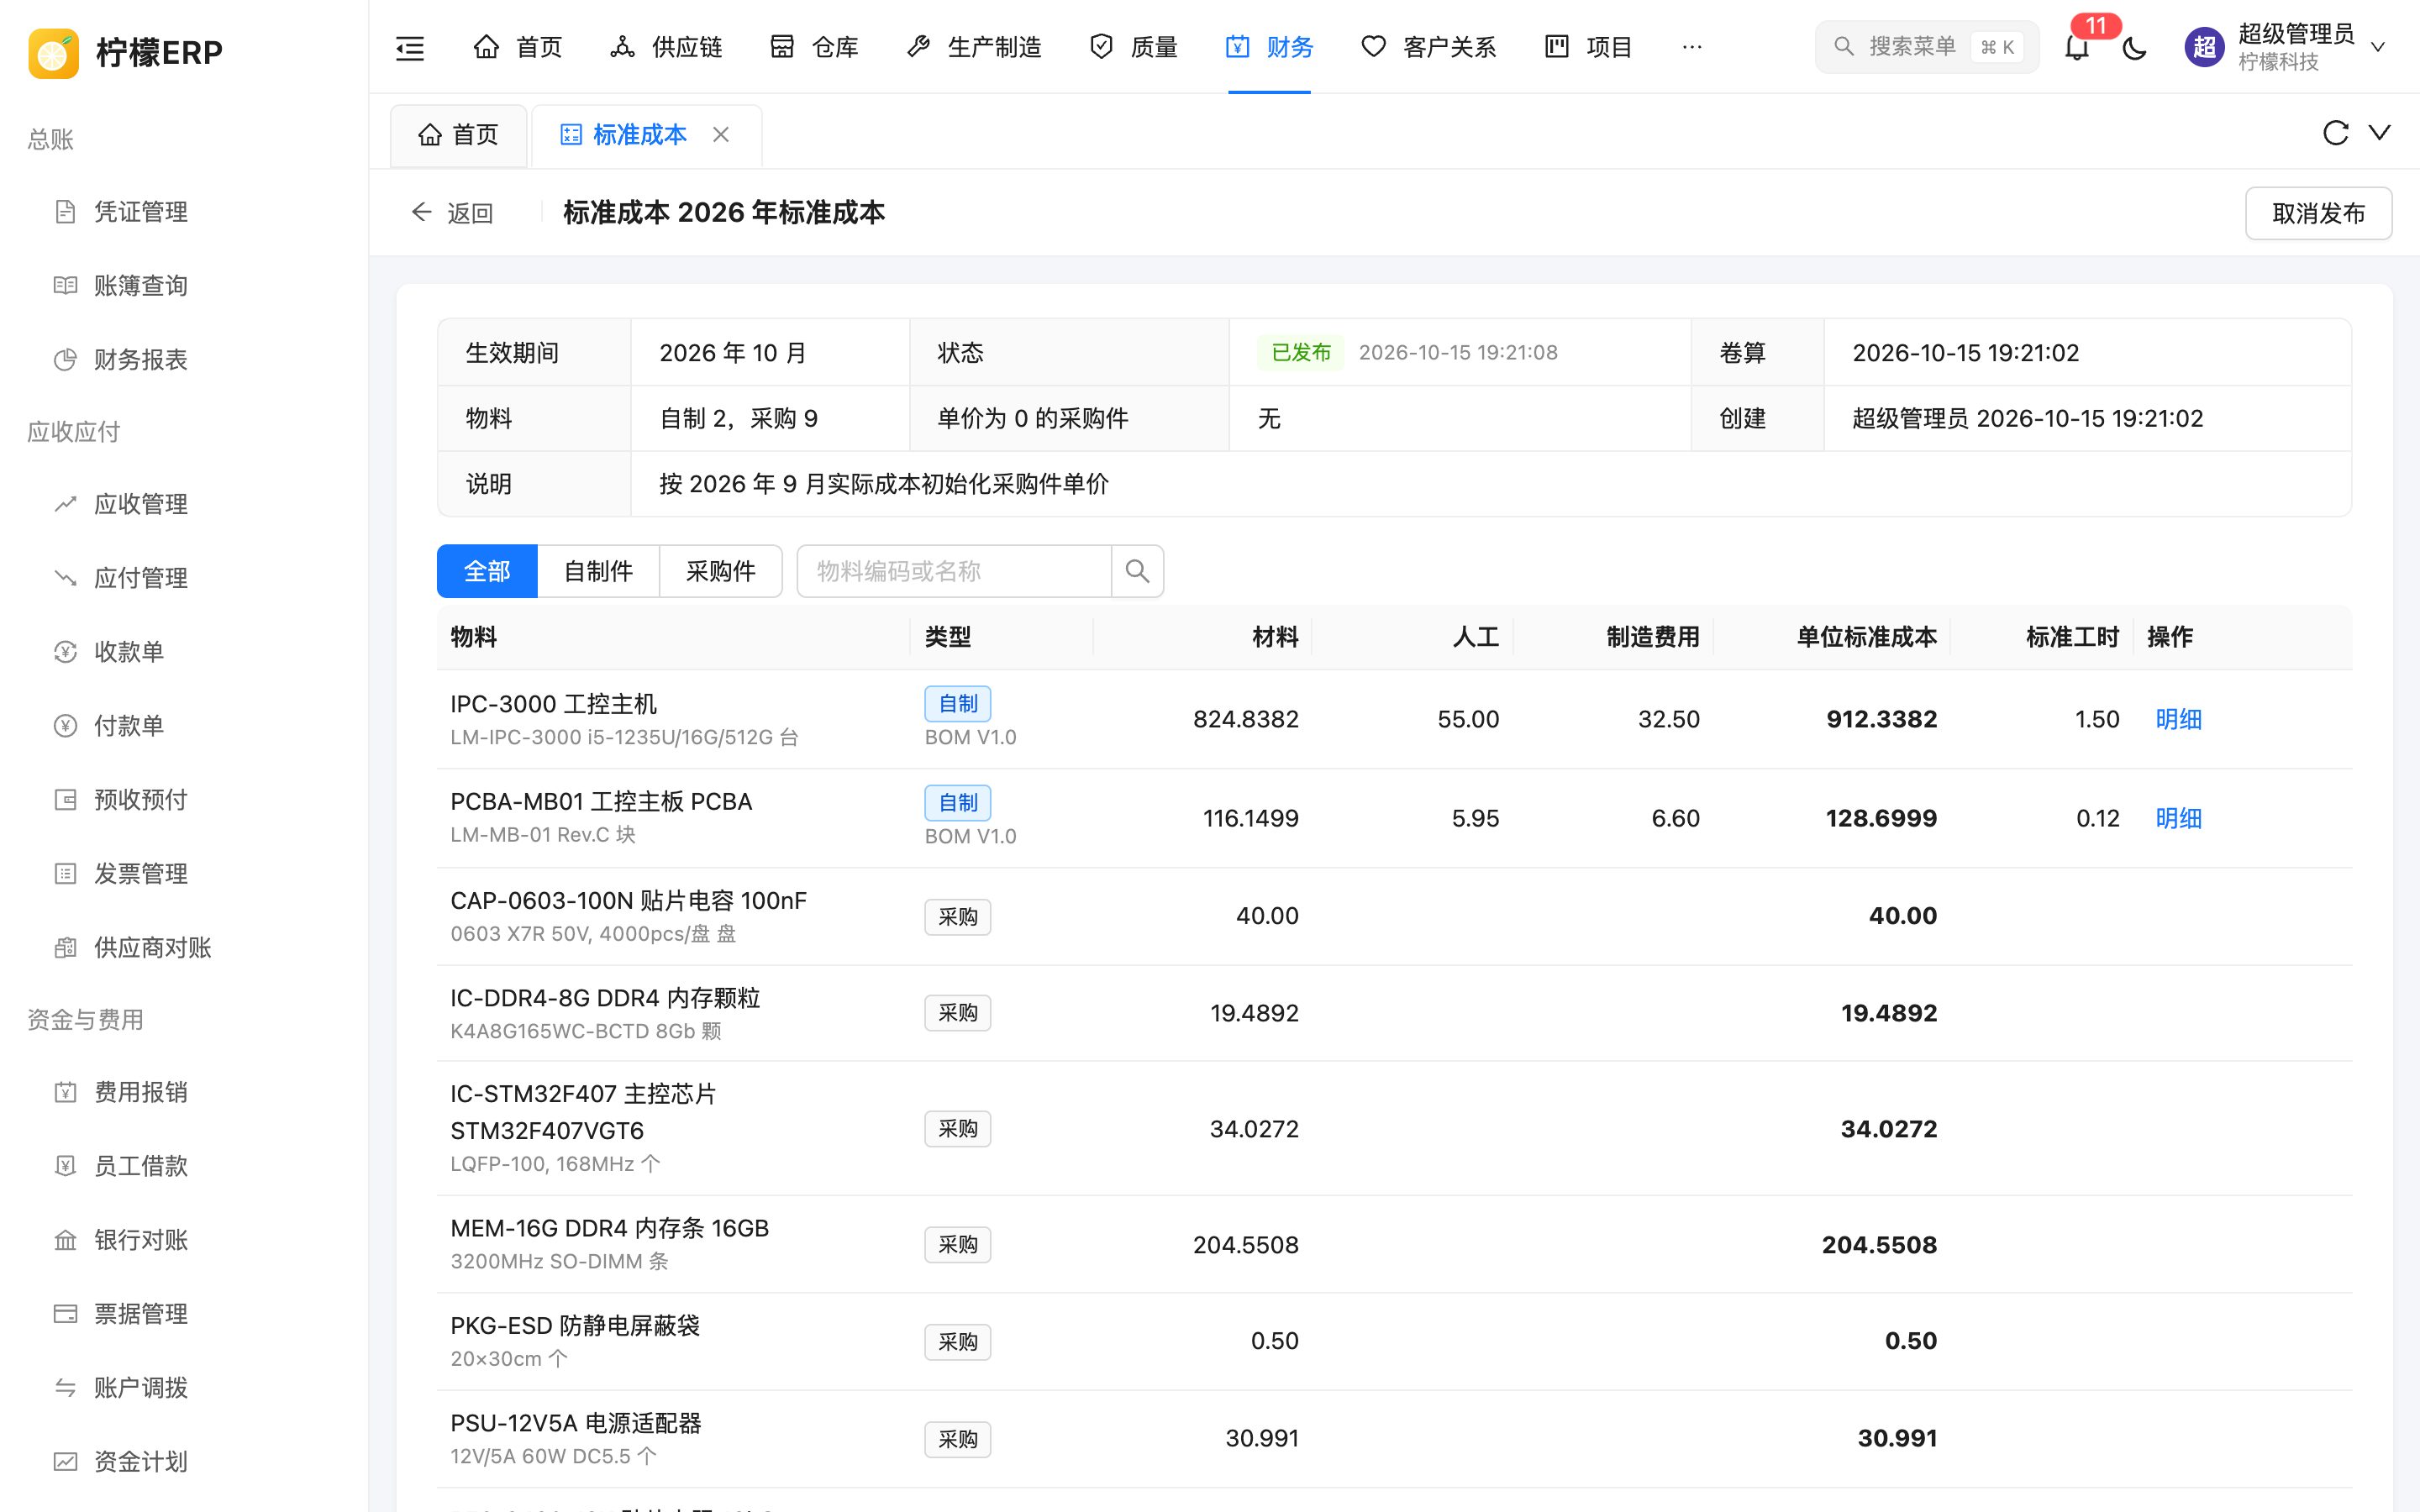
Task: Toggle dark mode moon icon
Action: [x=2134, y=47]
